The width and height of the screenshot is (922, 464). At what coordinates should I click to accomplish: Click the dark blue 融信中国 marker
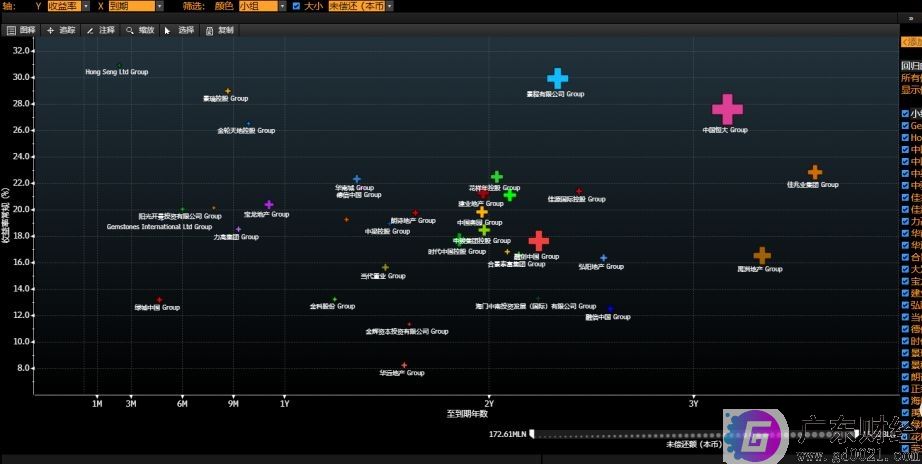(610, 309)
